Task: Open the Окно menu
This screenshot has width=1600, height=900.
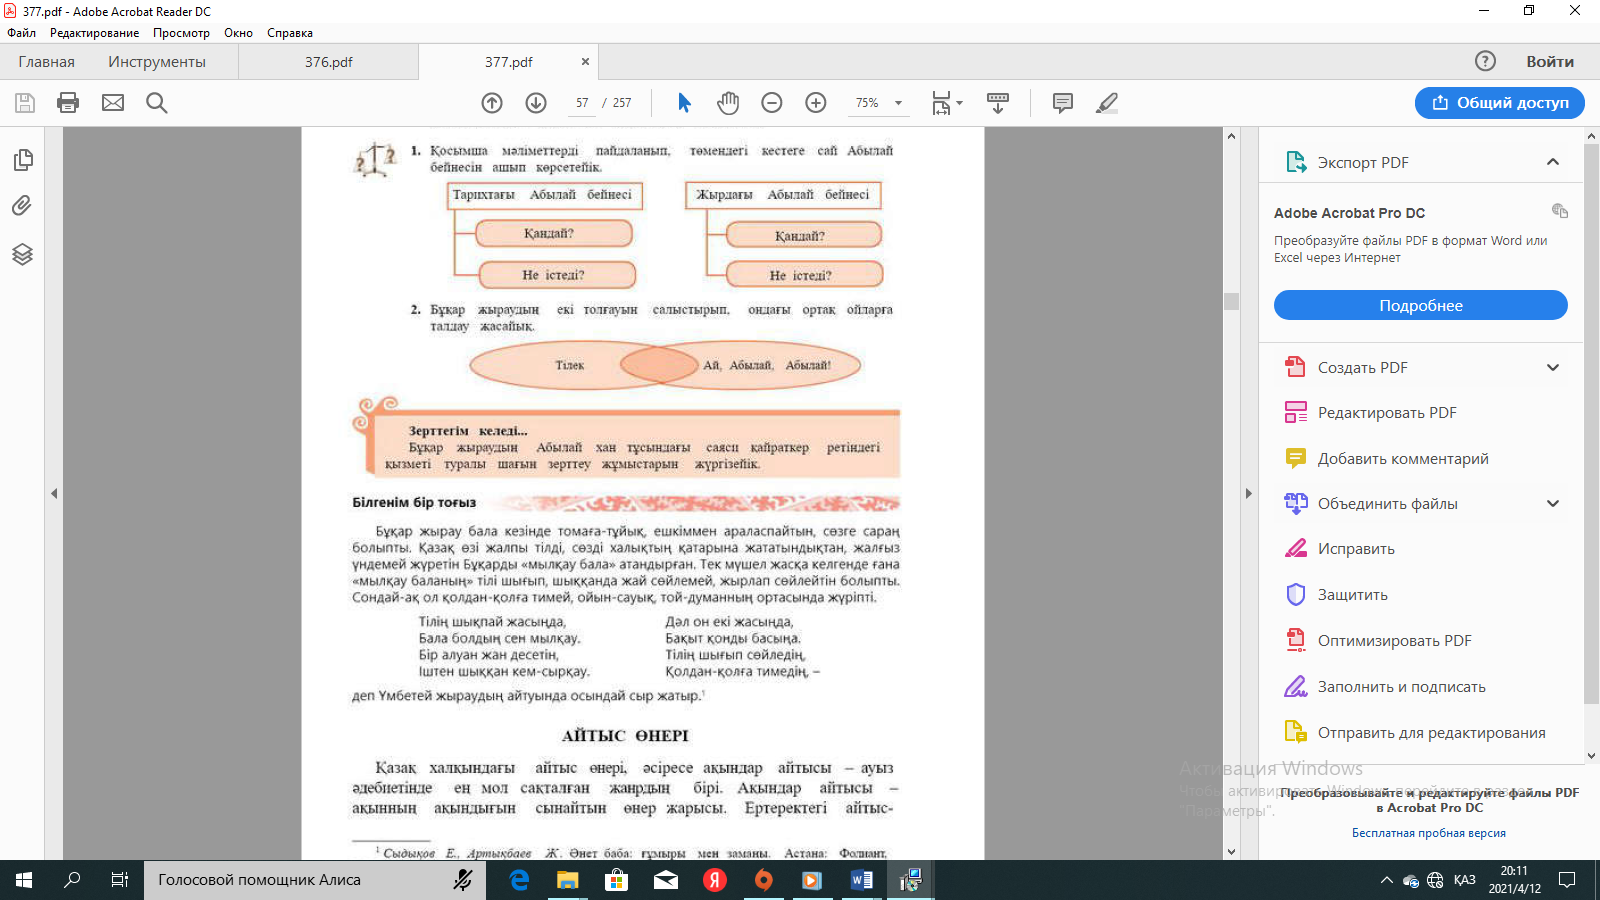Action: point(238,33)
